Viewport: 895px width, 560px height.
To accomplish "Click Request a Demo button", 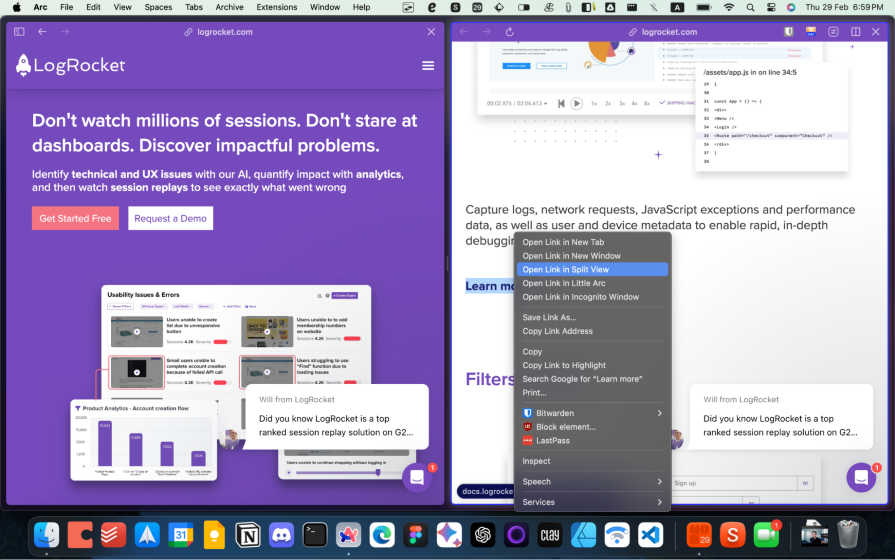I will tap(170, 218).
